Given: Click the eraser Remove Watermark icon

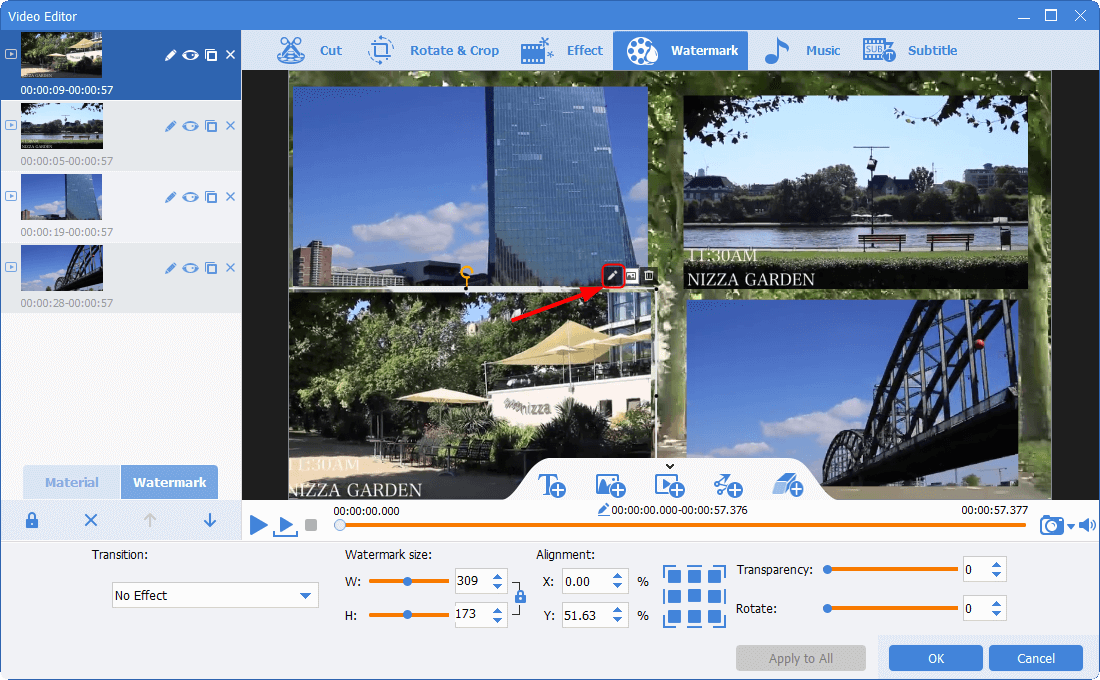Looking at the screenshot, I should pos(787,486).
